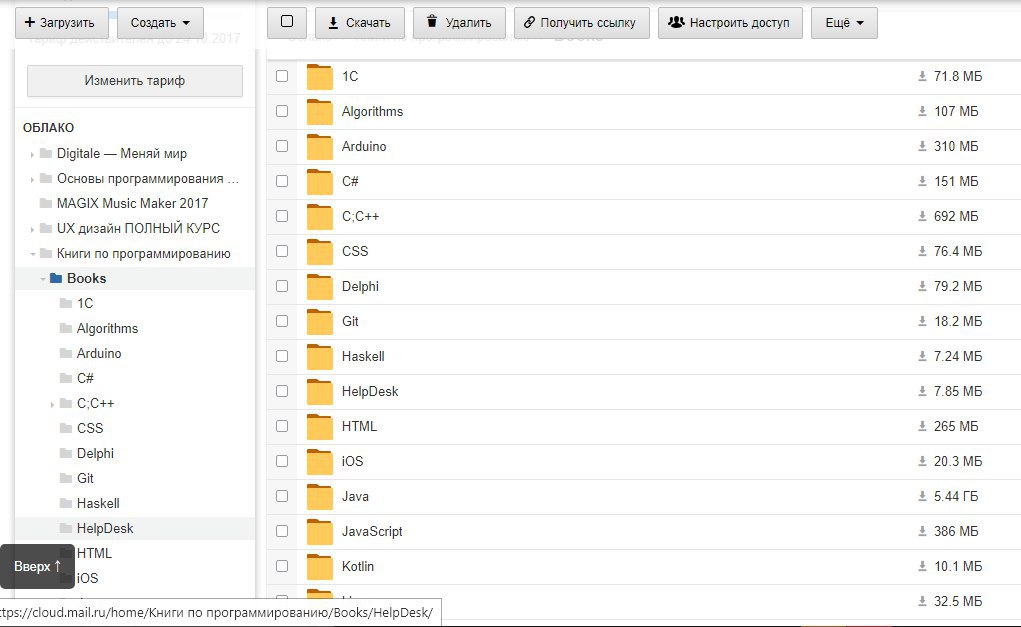Download the Java folder via its arrow icon
This screenshot has height=627, width=1021.
click(922, 496)
